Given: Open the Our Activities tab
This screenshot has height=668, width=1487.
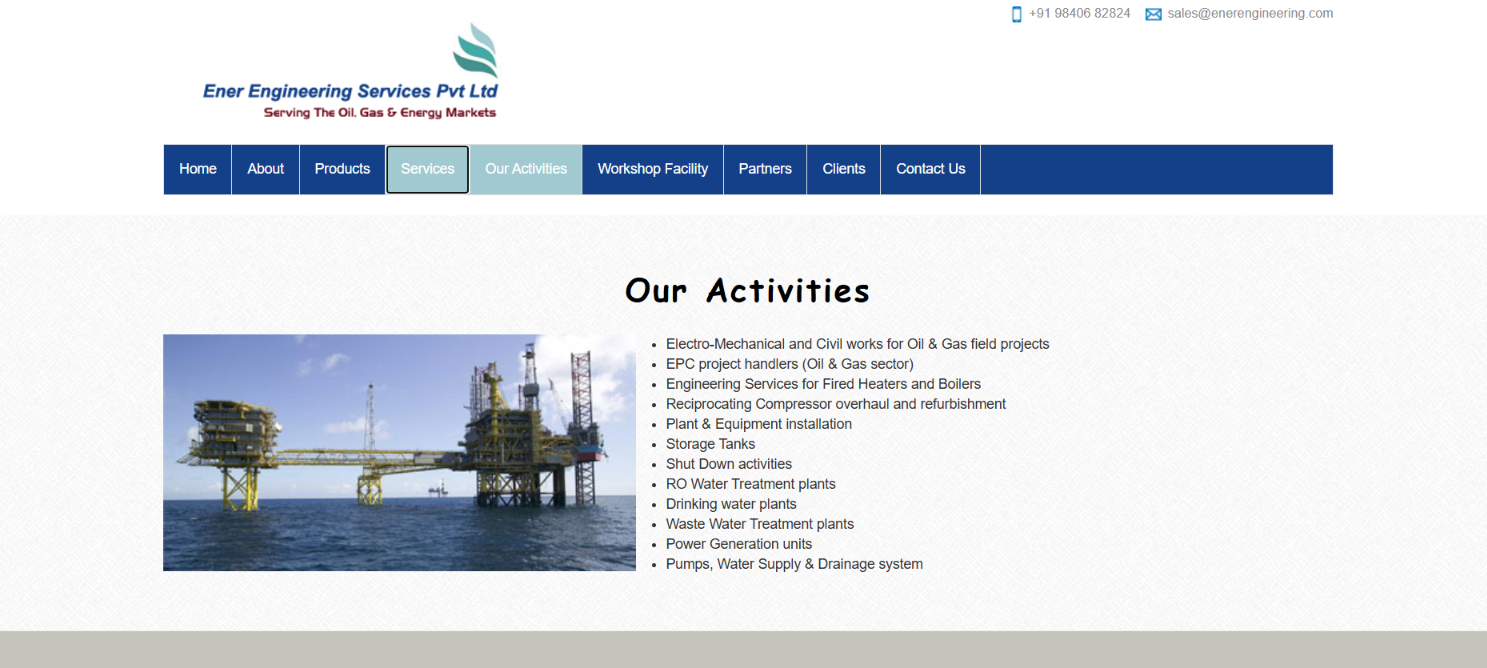Looking at the screenshot, I should click(526, 169).
